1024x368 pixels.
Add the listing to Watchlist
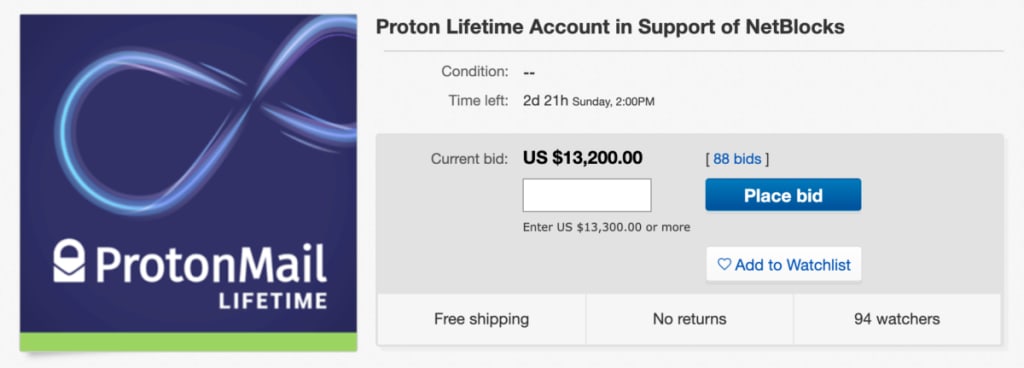(784, 264)
